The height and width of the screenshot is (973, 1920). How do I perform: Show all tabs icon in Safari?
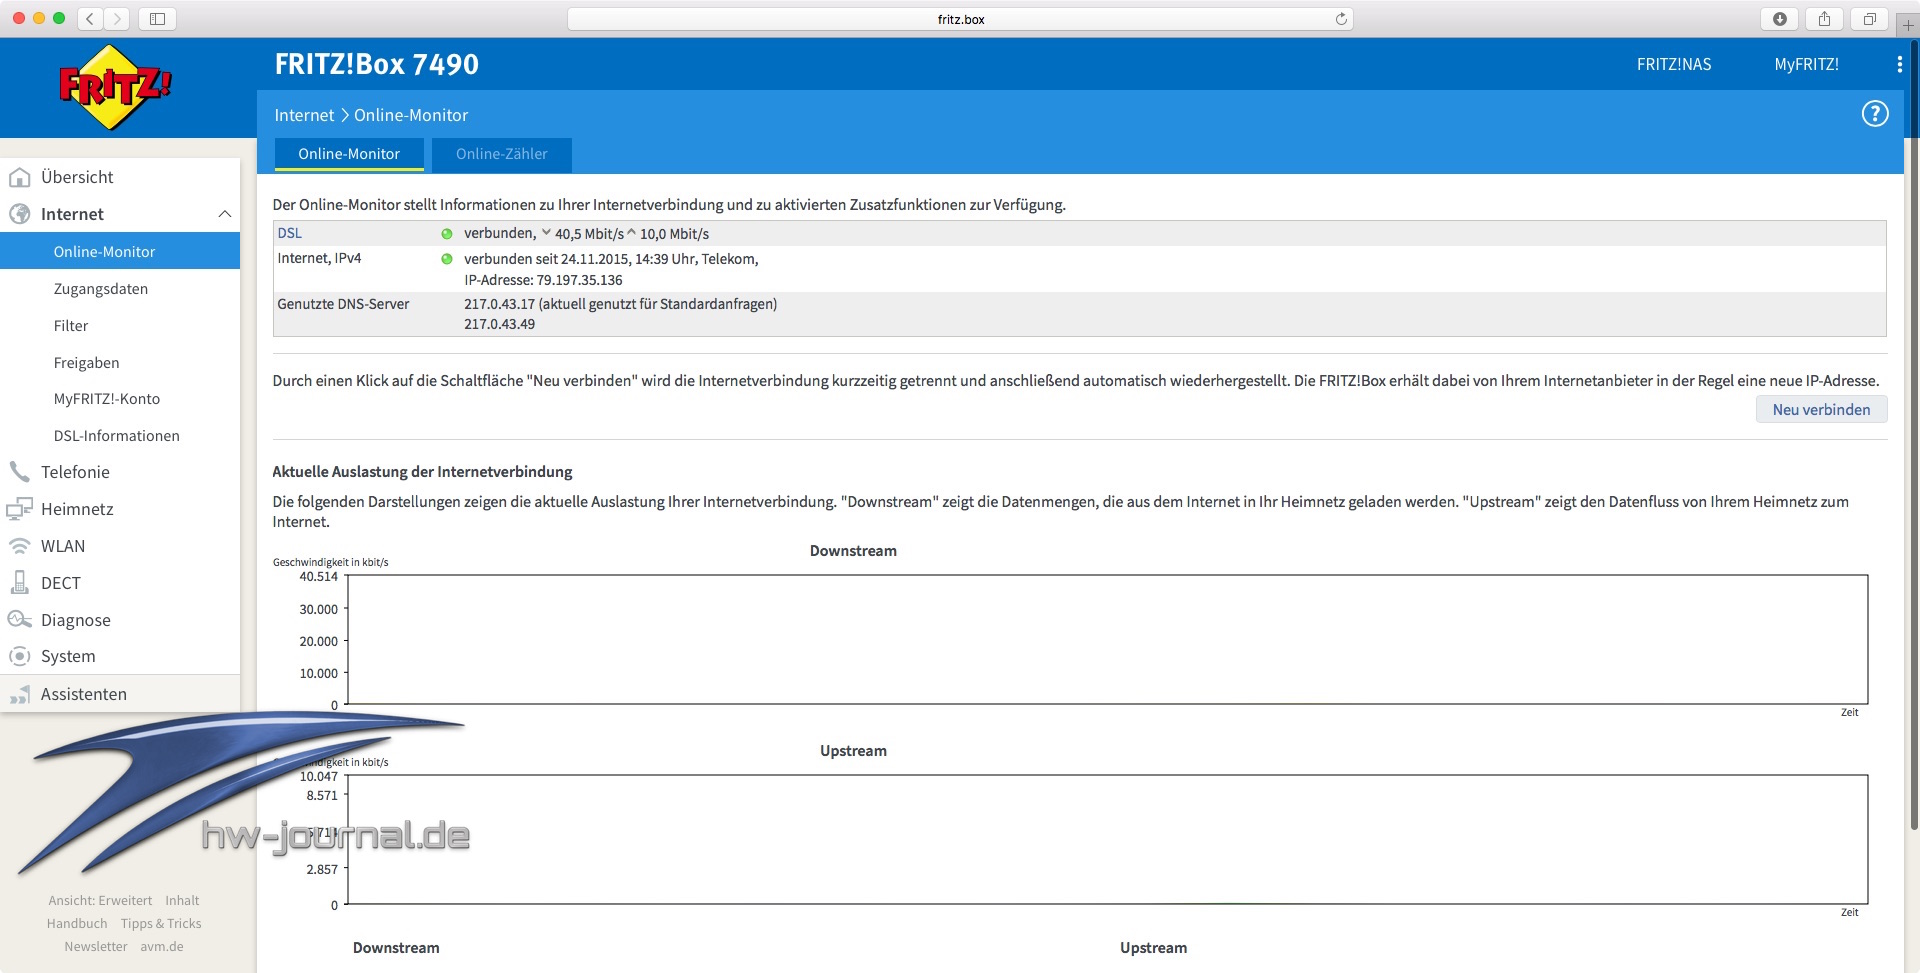pos(1870,19)
